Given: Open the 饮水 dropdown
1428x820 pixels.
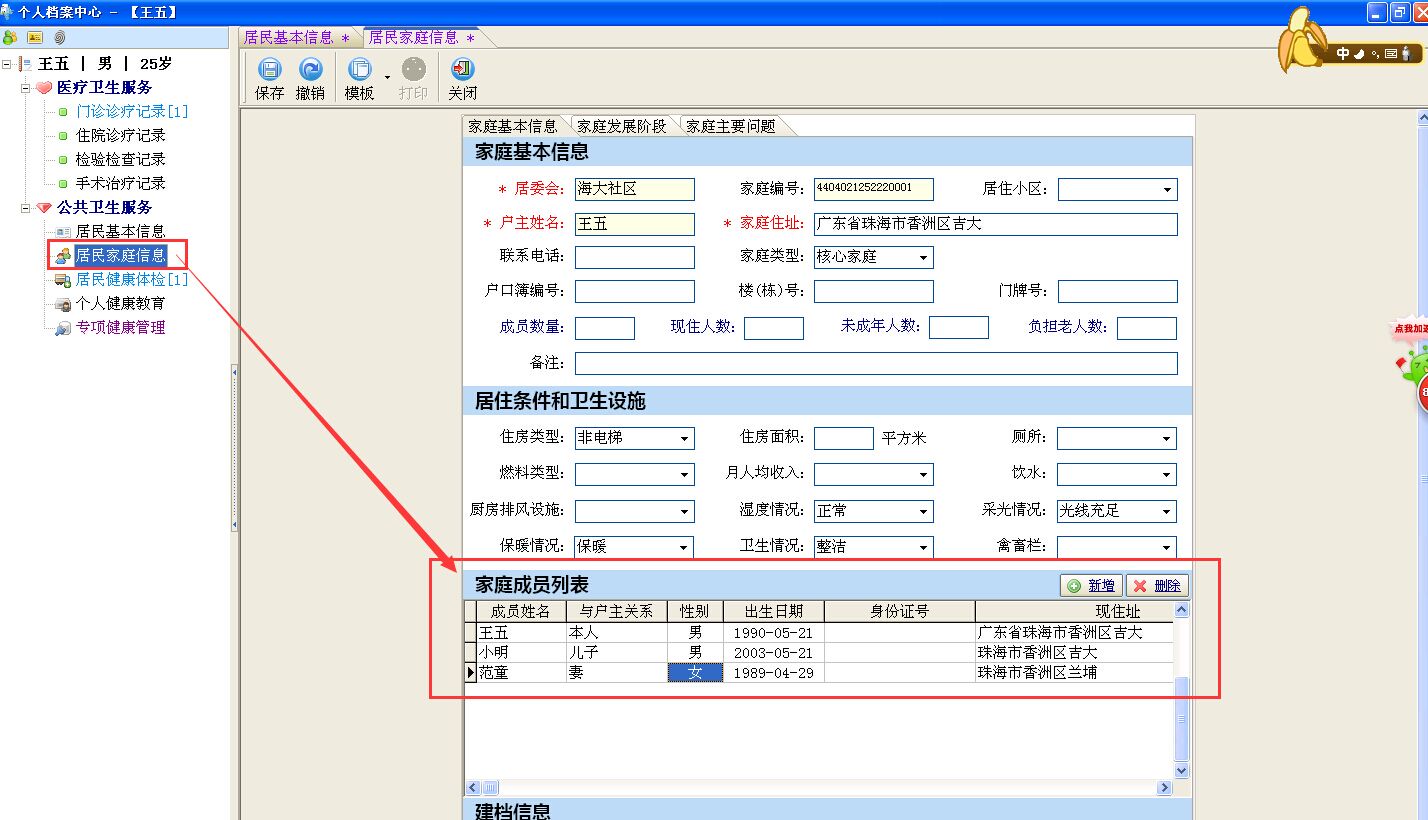Looking at the screenshot, I should click(x=1167, y=475).
